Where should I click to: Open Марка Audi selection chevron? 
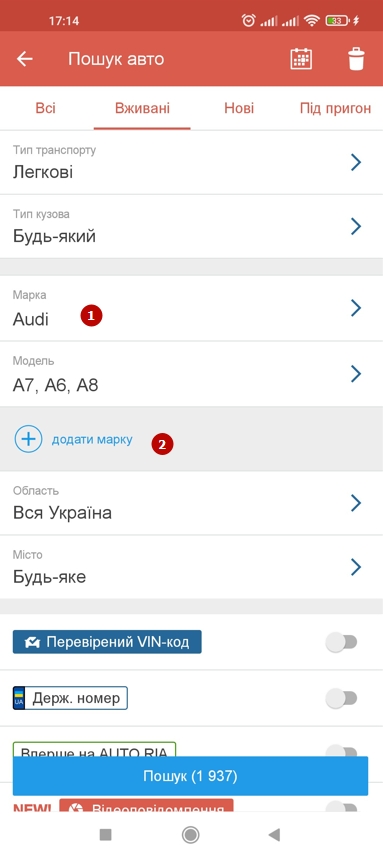[x=356, y=308]
